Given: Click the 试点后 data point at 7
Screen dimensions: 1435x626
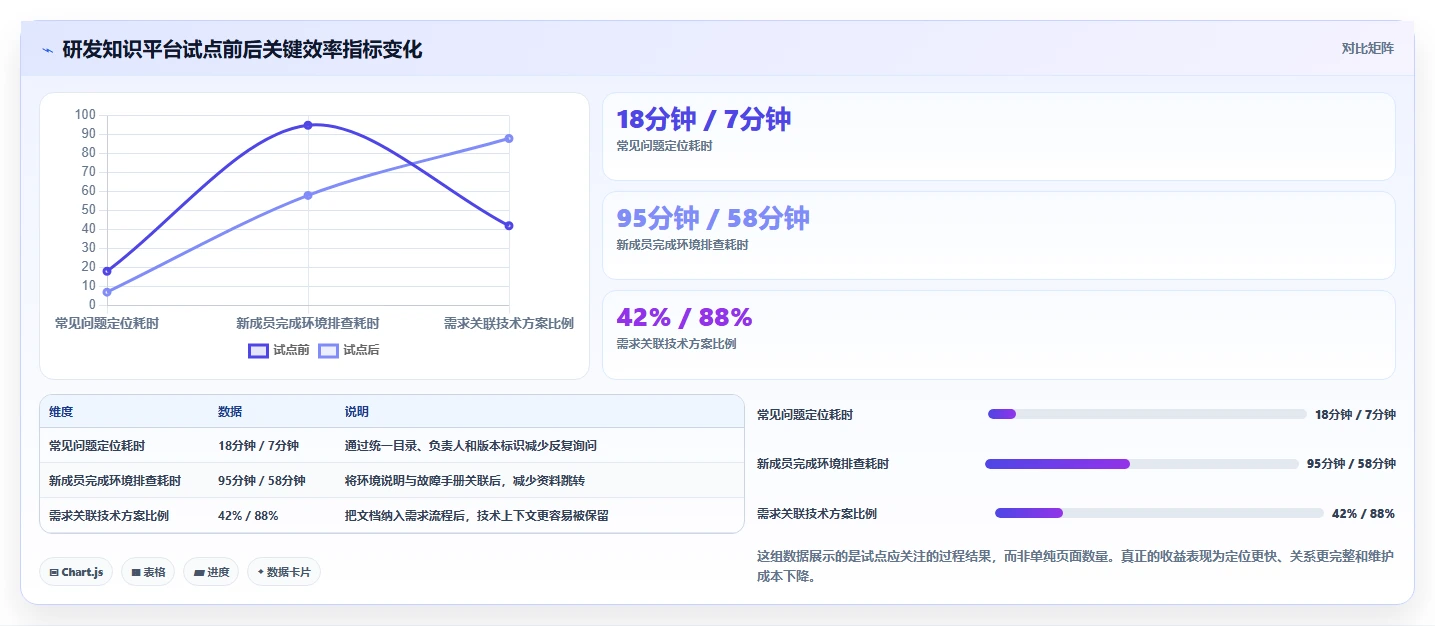Looking at the screenshot, I should pyautogui.click(x=107, y=292).
